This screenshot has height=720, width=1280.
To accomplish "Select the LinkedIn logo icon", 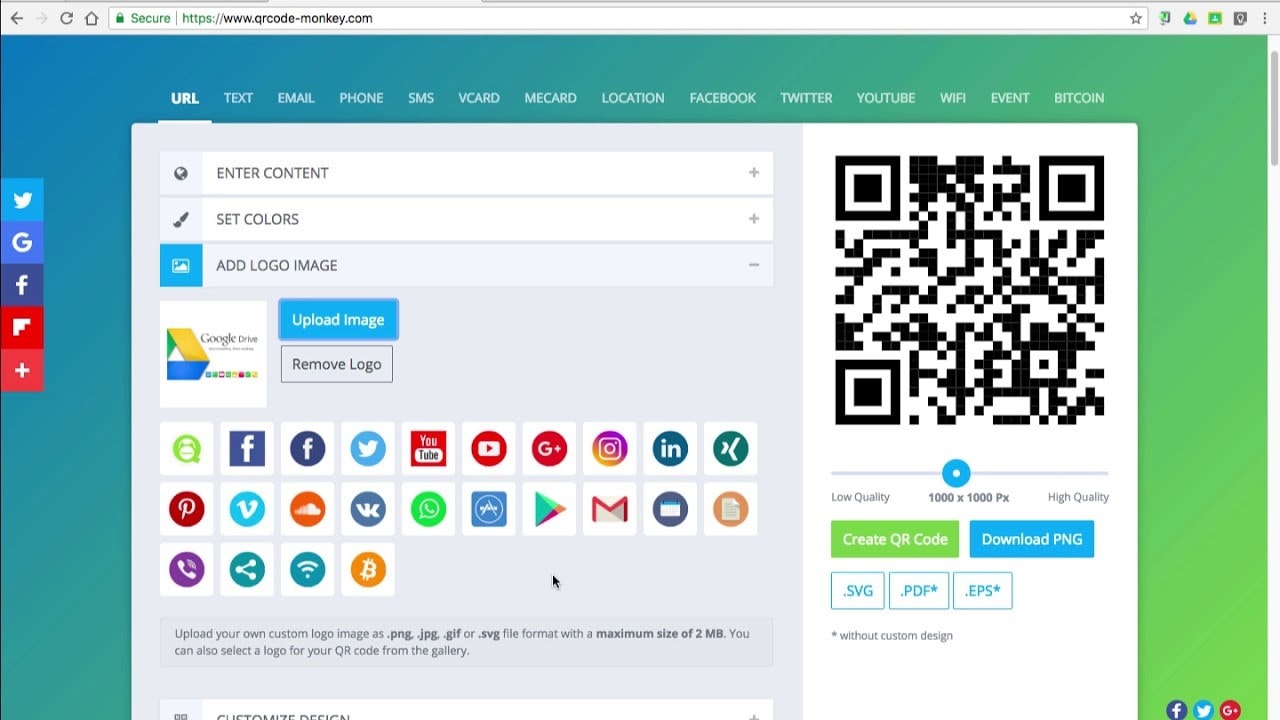I will pos(670,448).
